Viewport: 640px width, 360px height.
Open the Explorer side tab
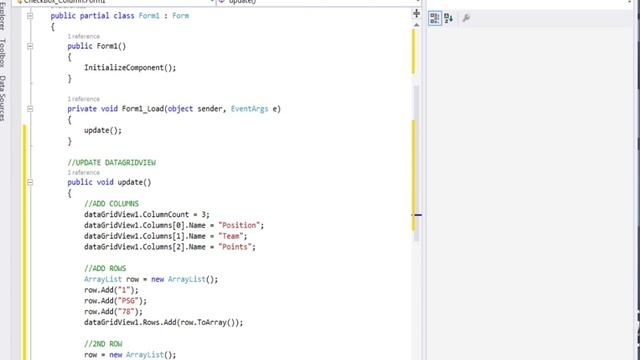tap(3, 16)
